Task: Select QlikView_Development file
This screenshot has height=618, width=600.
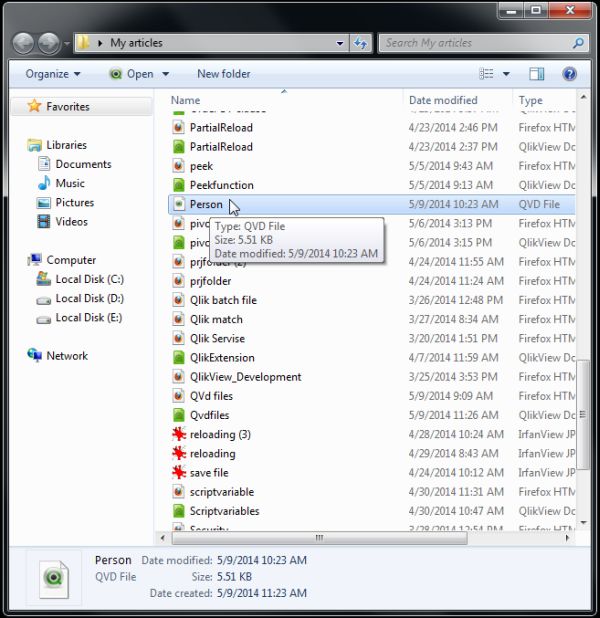Action: [245, 377]
